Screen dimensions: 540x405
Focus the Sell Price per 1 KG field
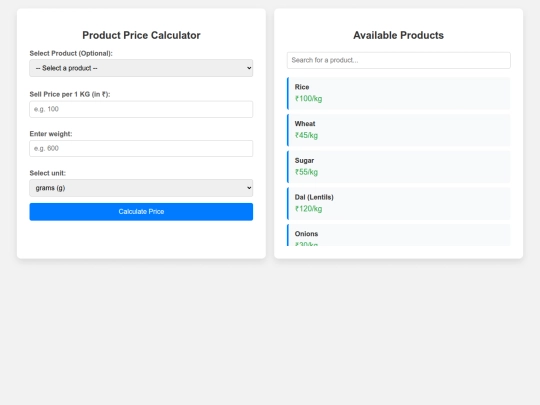[x=141, y=109]
